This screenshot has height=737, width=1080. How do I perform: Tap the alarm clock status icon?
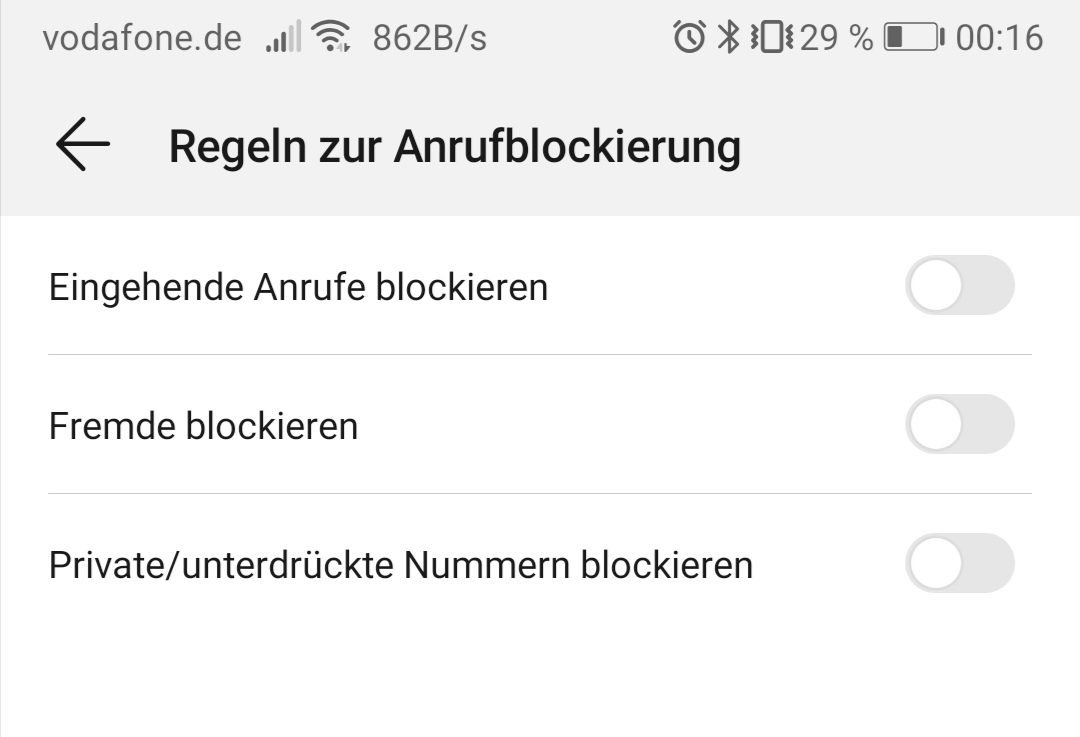689,38
